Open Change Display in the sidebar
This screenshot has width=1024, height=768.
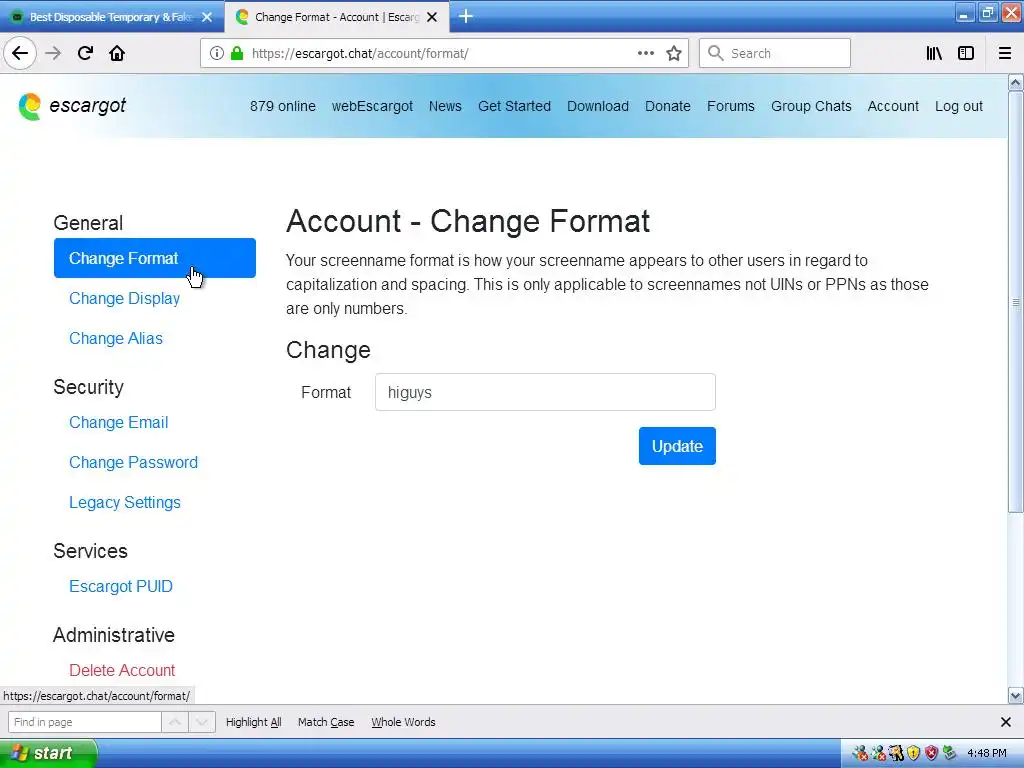124,298
